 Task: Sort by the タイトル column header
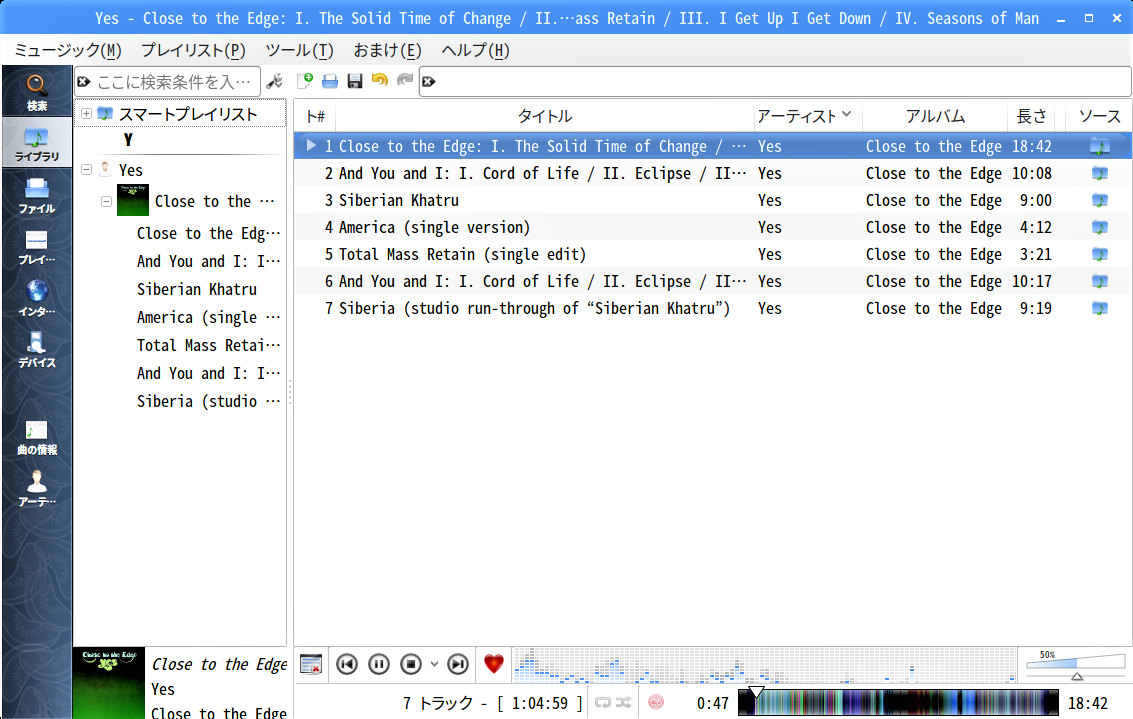click(545, 116)
